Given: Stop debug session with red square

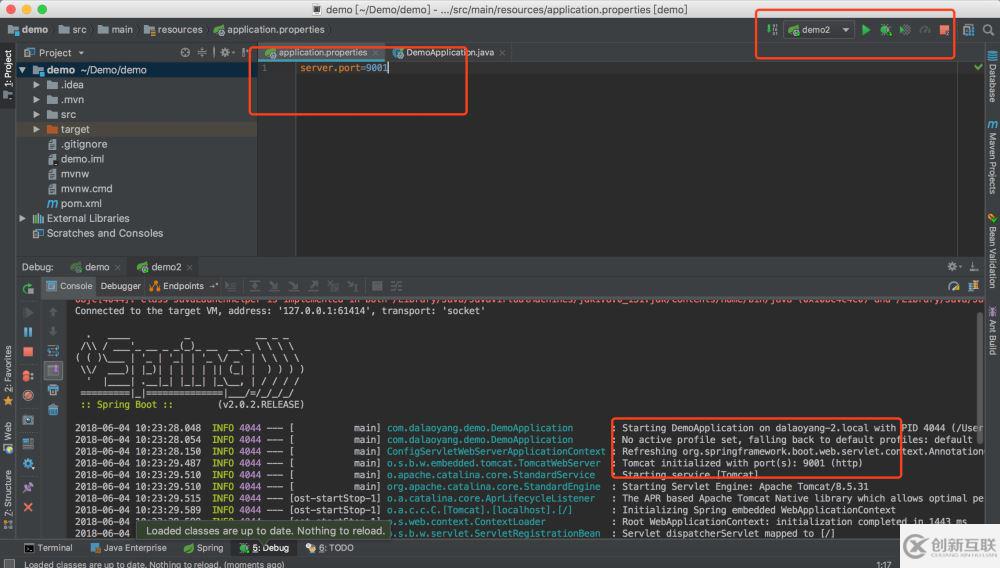Looking at the screenshot, I should [28, 352].
